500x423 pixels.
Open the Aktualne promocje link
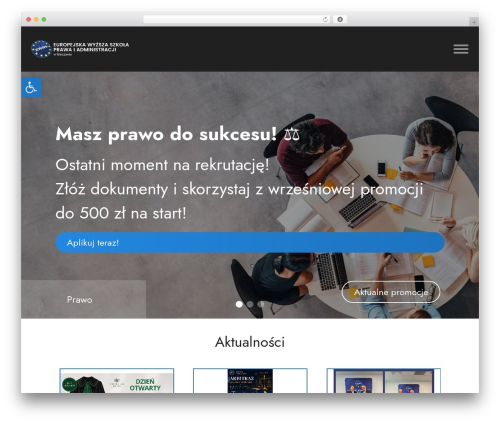point(391,292)
